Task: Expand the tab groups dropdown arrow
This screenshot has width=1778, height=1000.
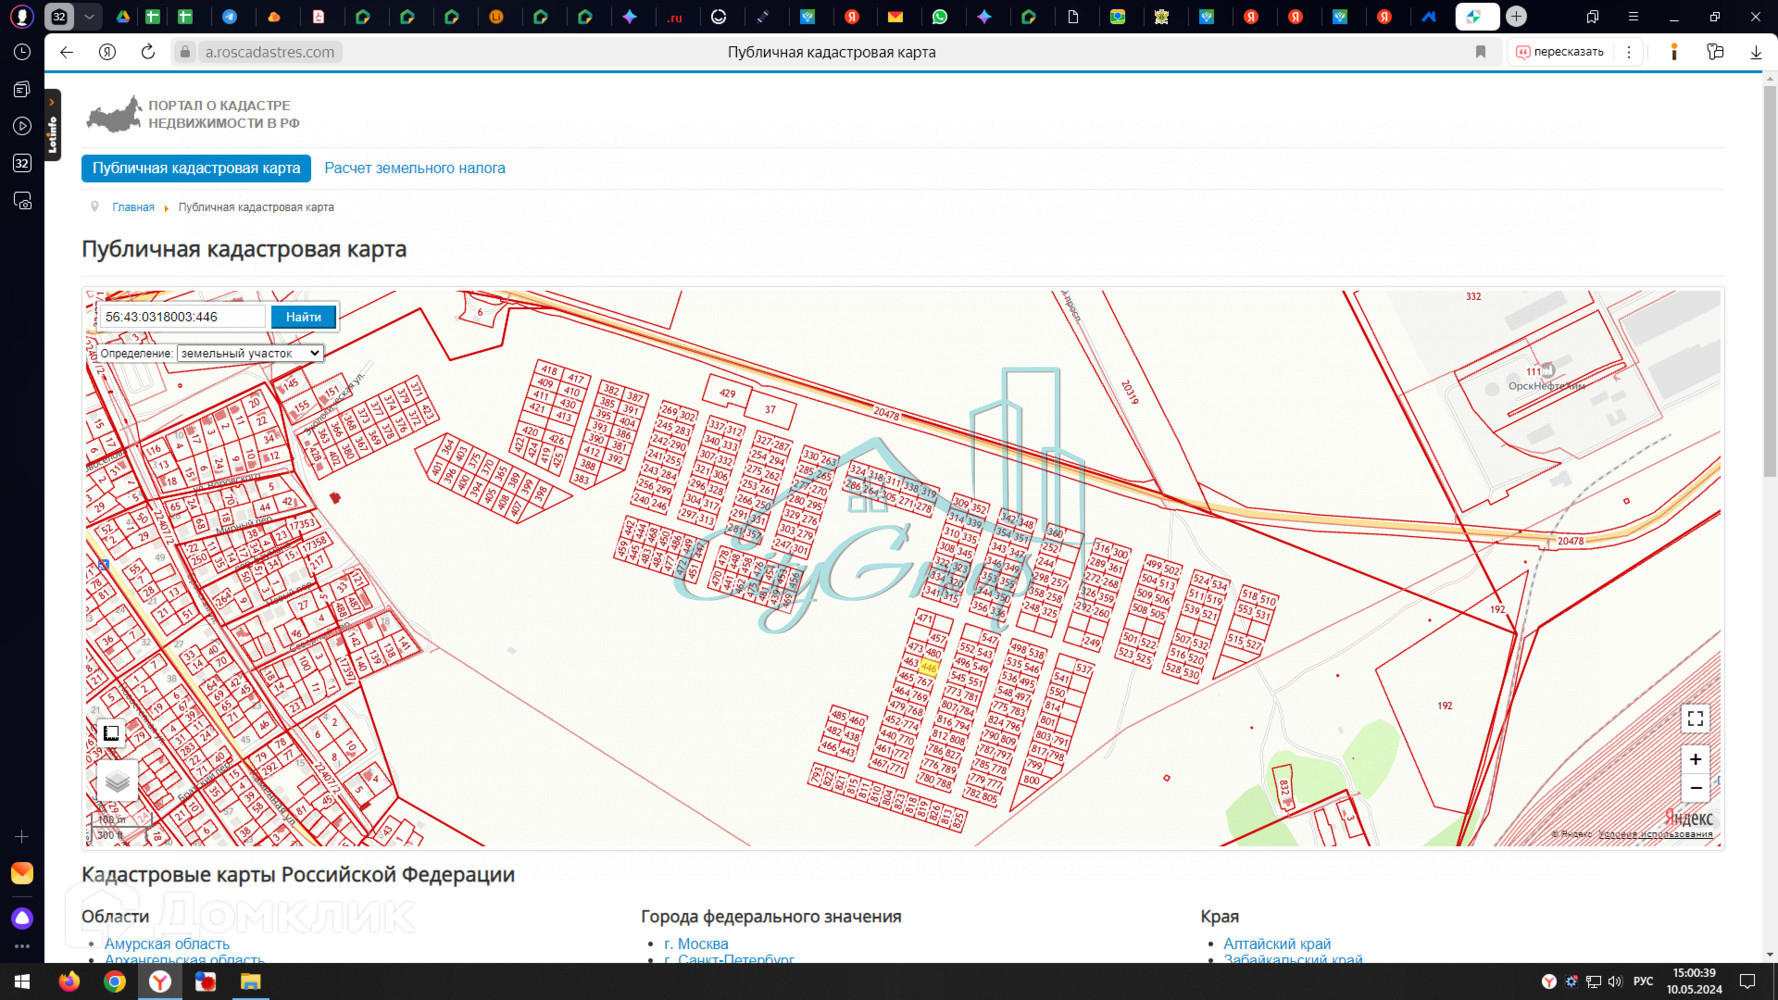Action: 89,17
